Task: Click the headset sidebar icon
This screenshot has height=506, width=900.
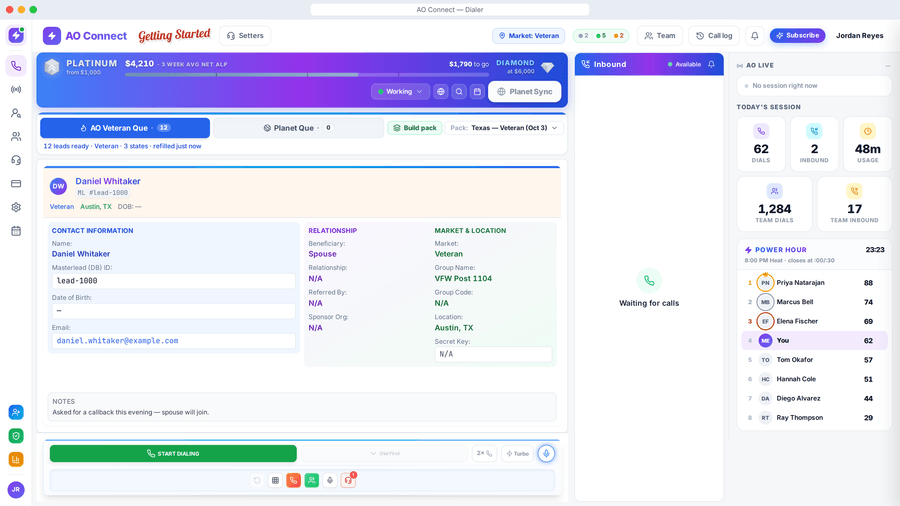Action: pyautogui.click(x=16, y=160)
